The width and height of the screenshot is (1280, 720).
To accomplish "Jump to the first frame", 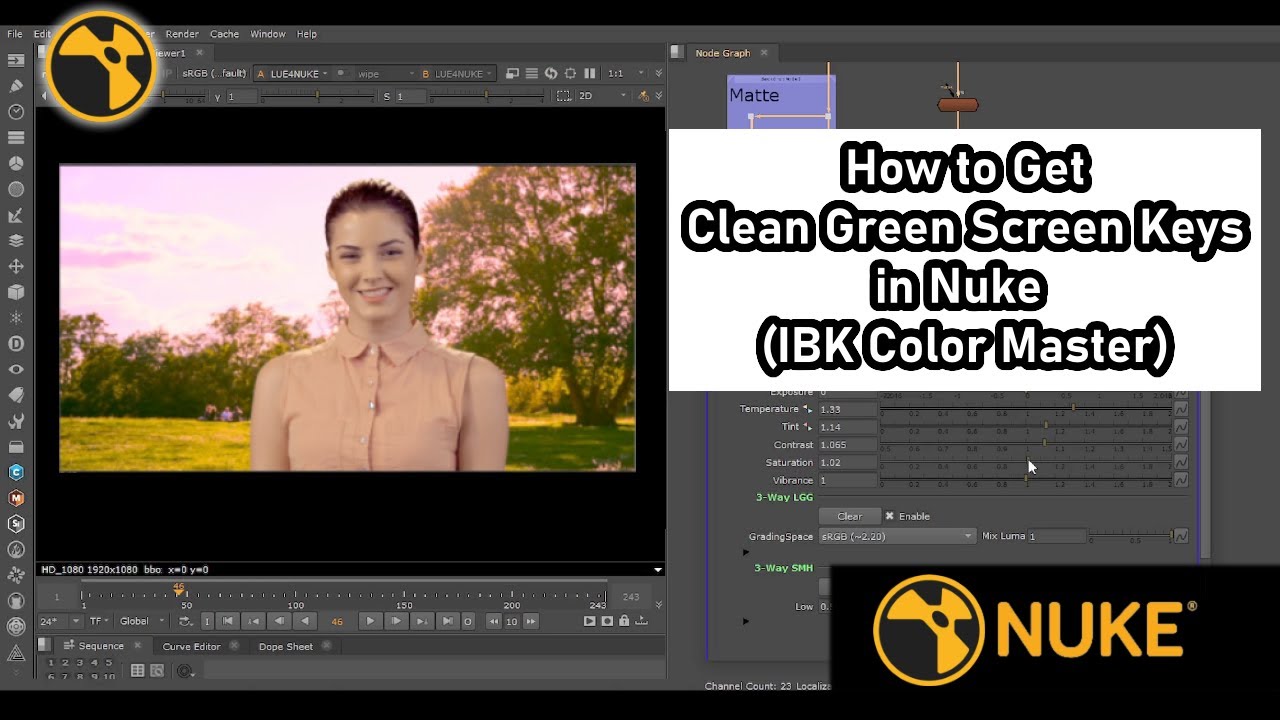I will tap(228, 621).
